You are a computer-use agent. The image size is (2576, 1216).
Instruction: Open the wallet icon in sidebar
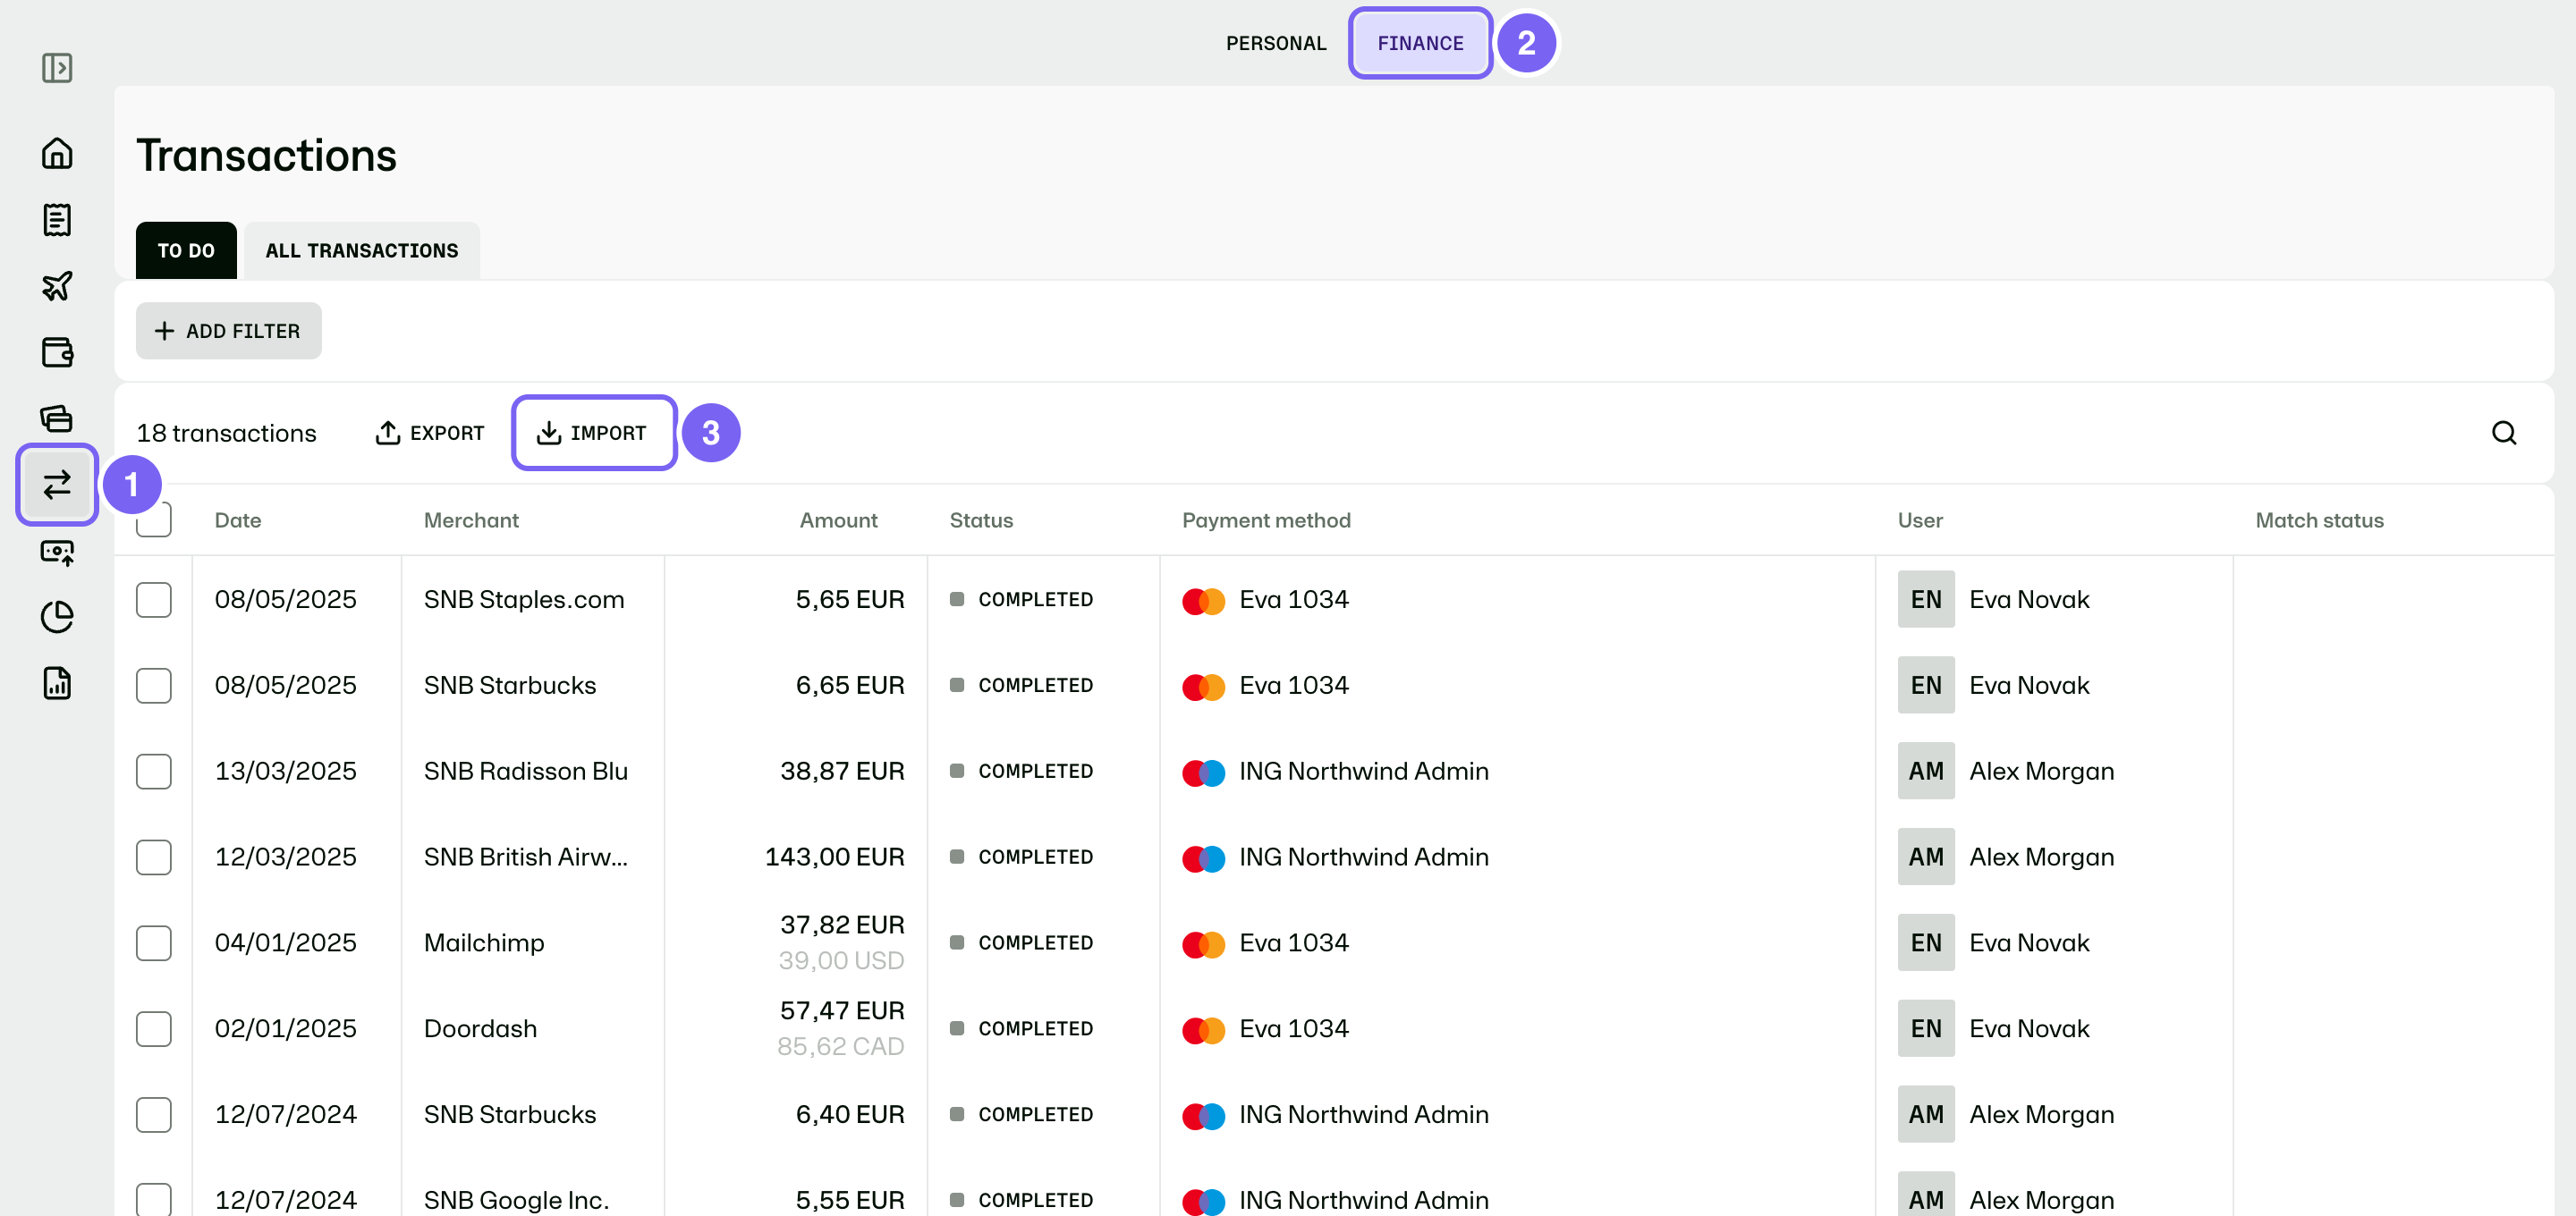[x=57, y=352]
